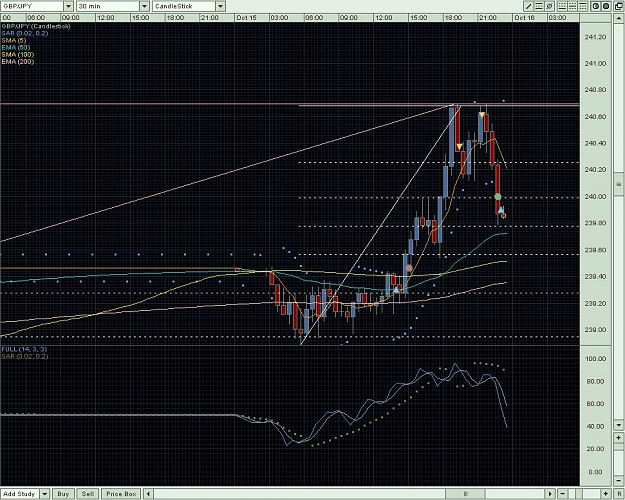This screenshot has height=500, width=625.
Task: Click the horizontal zoom slider handle
Action: pos(579,494)
